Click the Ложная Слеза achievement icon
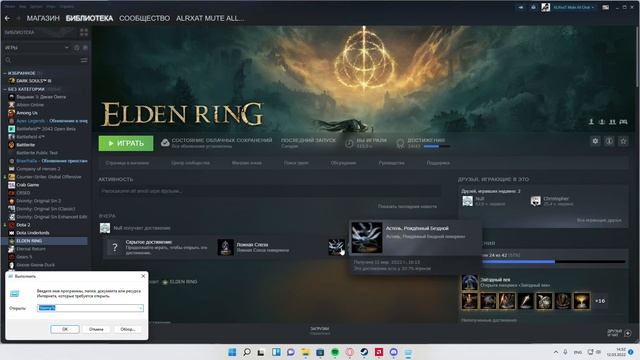The image size is (640, 360). tap(225, 247)
